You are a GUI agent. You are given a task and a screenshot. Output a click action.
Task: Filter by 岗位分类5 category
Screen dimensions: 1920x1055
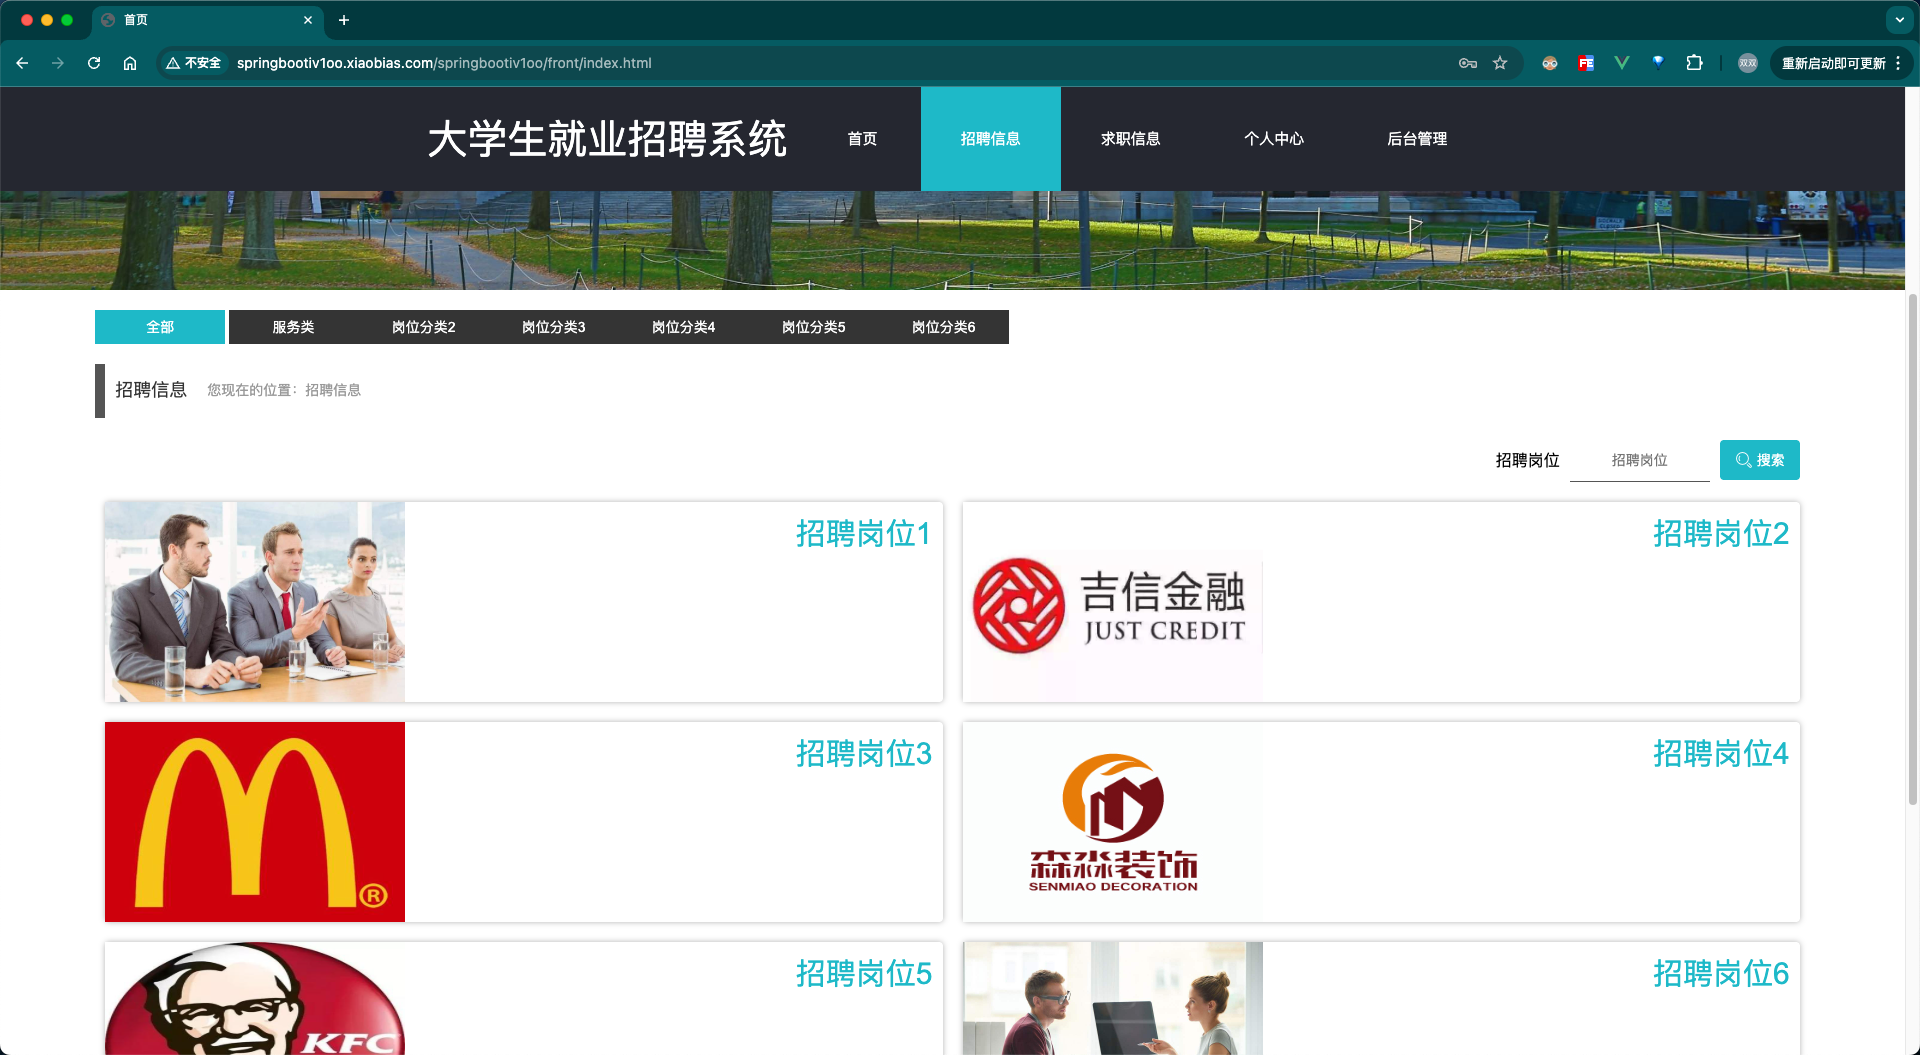813,327
